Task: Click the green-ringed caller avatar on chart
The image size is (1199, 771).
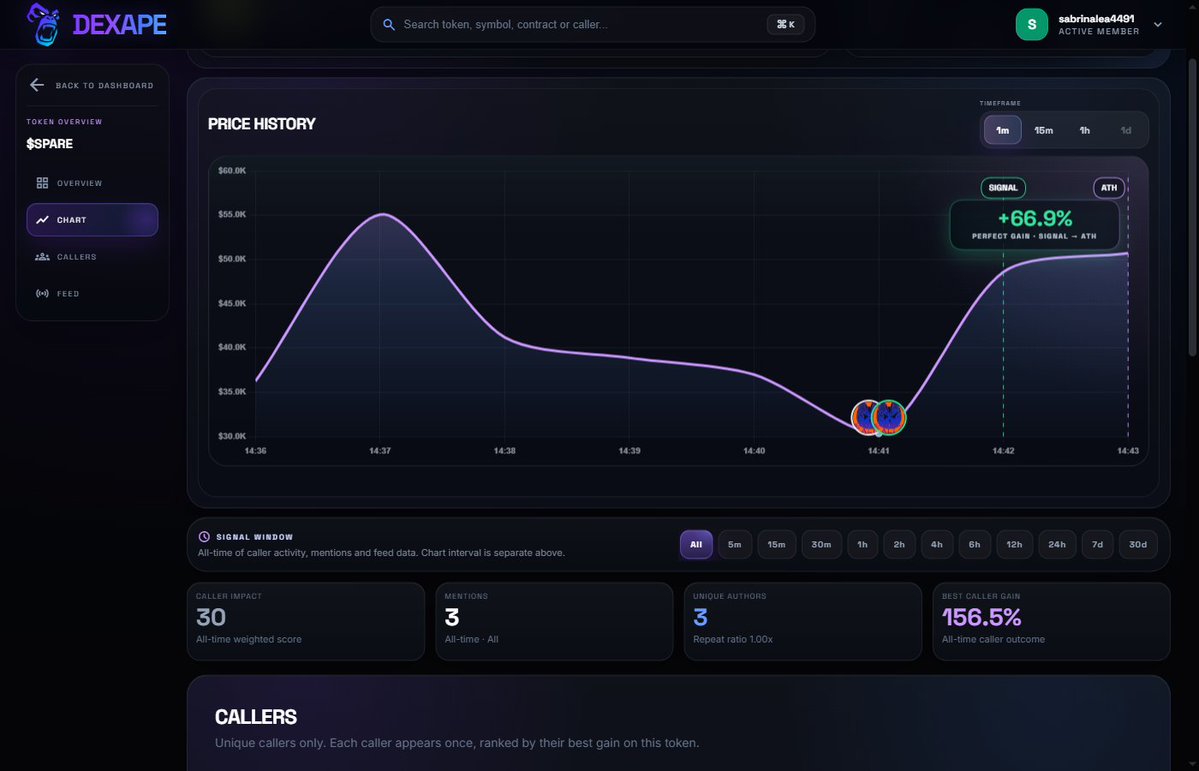Action: click(x=889, y=418)
